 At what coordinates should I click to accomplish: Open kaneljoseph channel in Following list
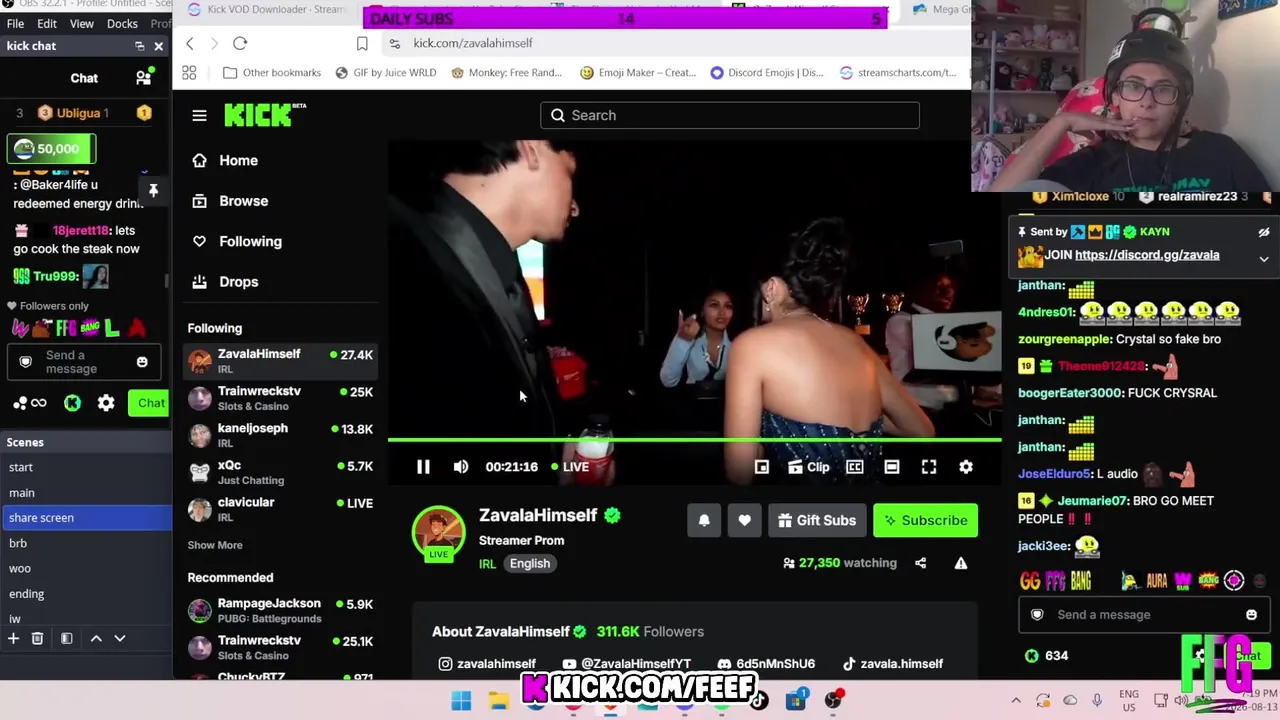coord(280,435)
